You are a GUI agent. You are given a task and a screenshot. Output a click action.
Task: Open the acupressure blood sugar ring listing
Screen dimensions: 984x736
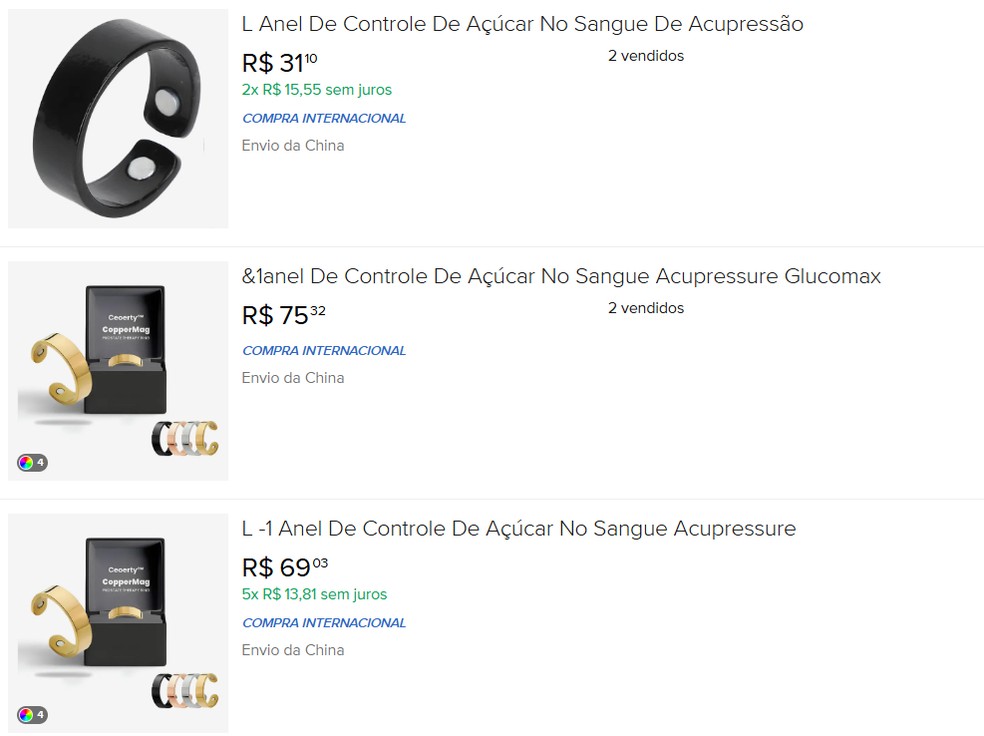[x=521, y=23]
